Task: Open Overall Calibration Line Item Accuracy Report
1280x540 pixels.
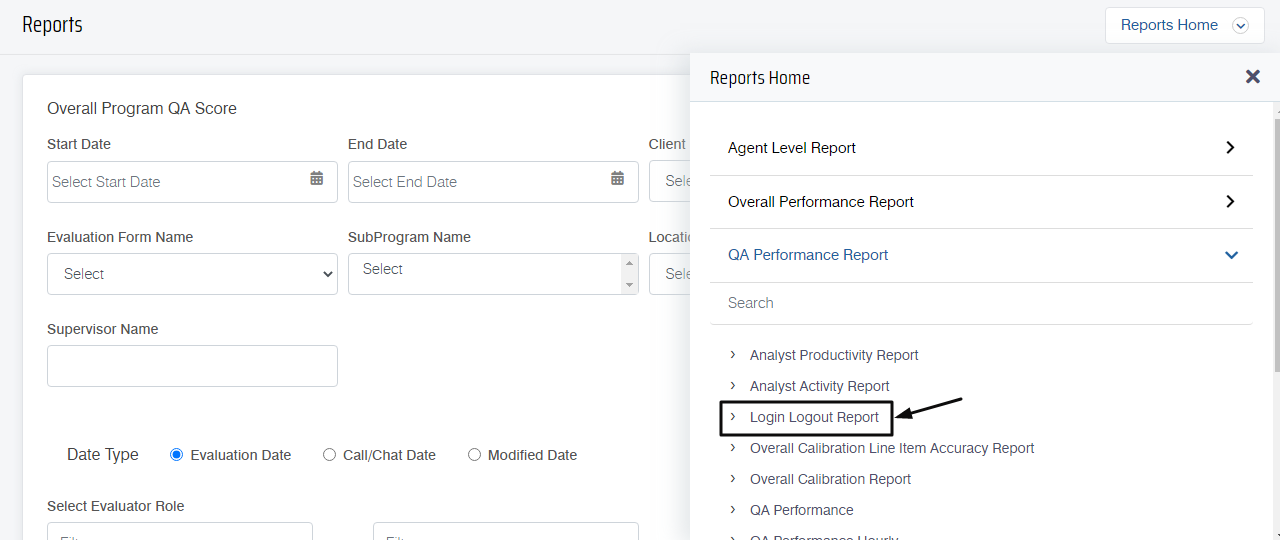Action: click(892, 448)
